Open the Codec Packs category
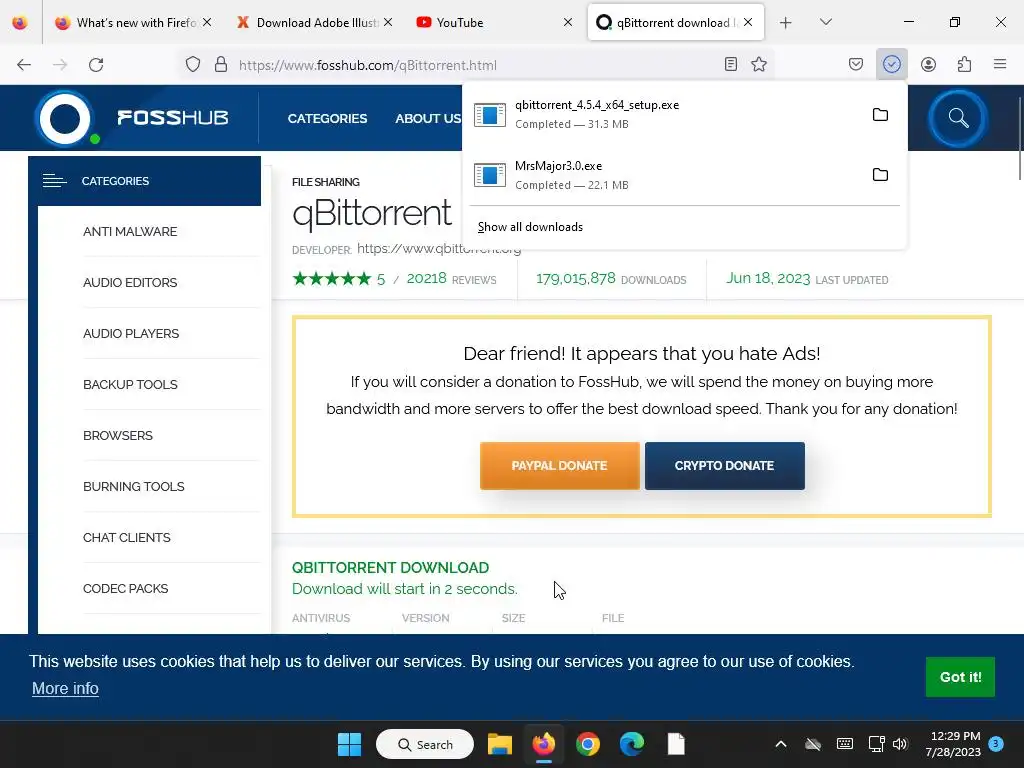Image resolution: width=1024 pixels, height=768 pixels. [125, 588]
